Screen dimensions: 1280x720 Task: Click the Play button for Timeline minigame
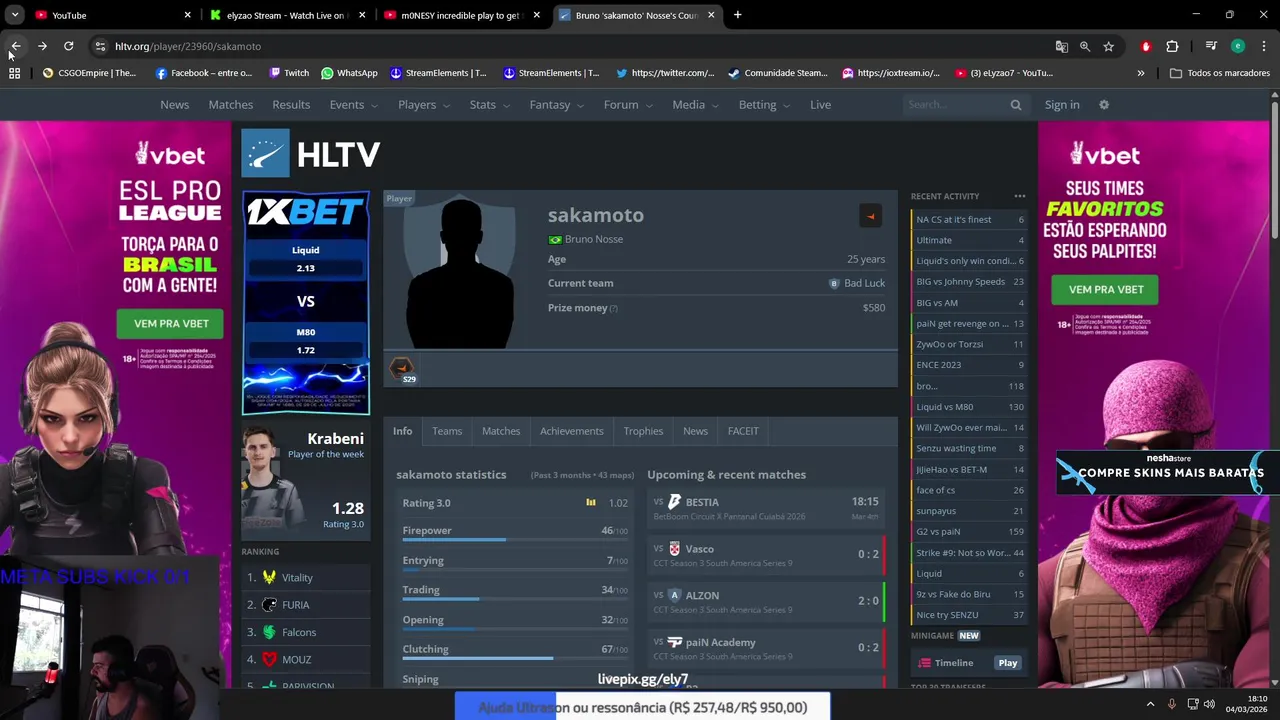(1007, 663)
